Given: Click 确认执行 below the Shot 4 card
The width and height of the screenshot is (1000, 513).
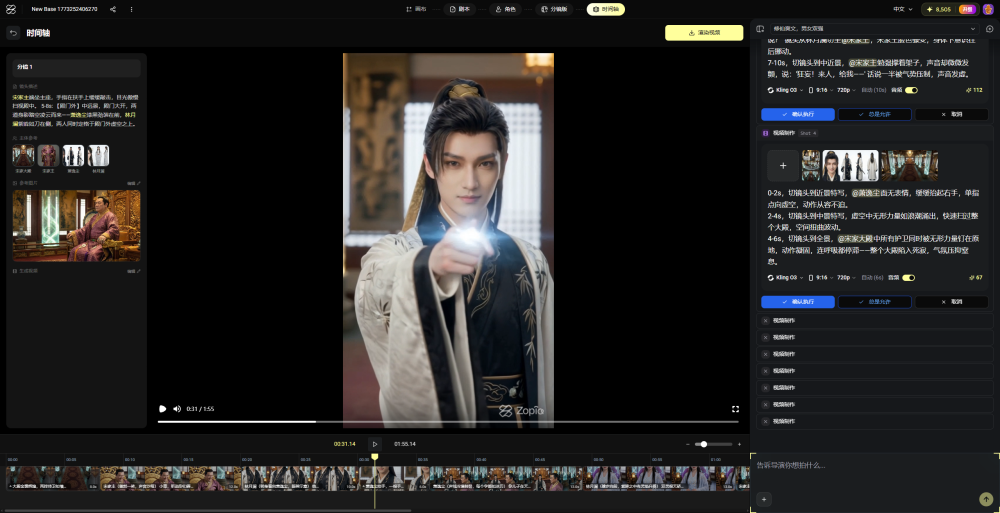Looking at the screenshot, I should (x=798, y=302).
